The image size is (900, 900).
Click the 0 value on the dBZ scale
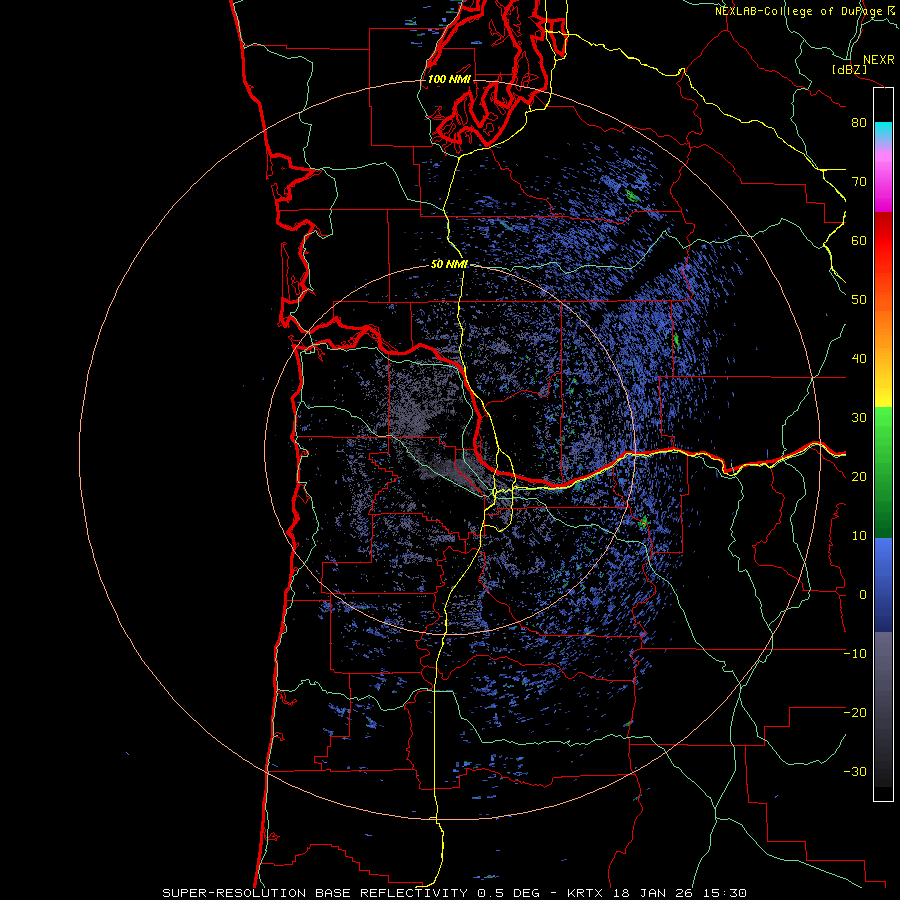pyautogui.click(x=863, y=595)
